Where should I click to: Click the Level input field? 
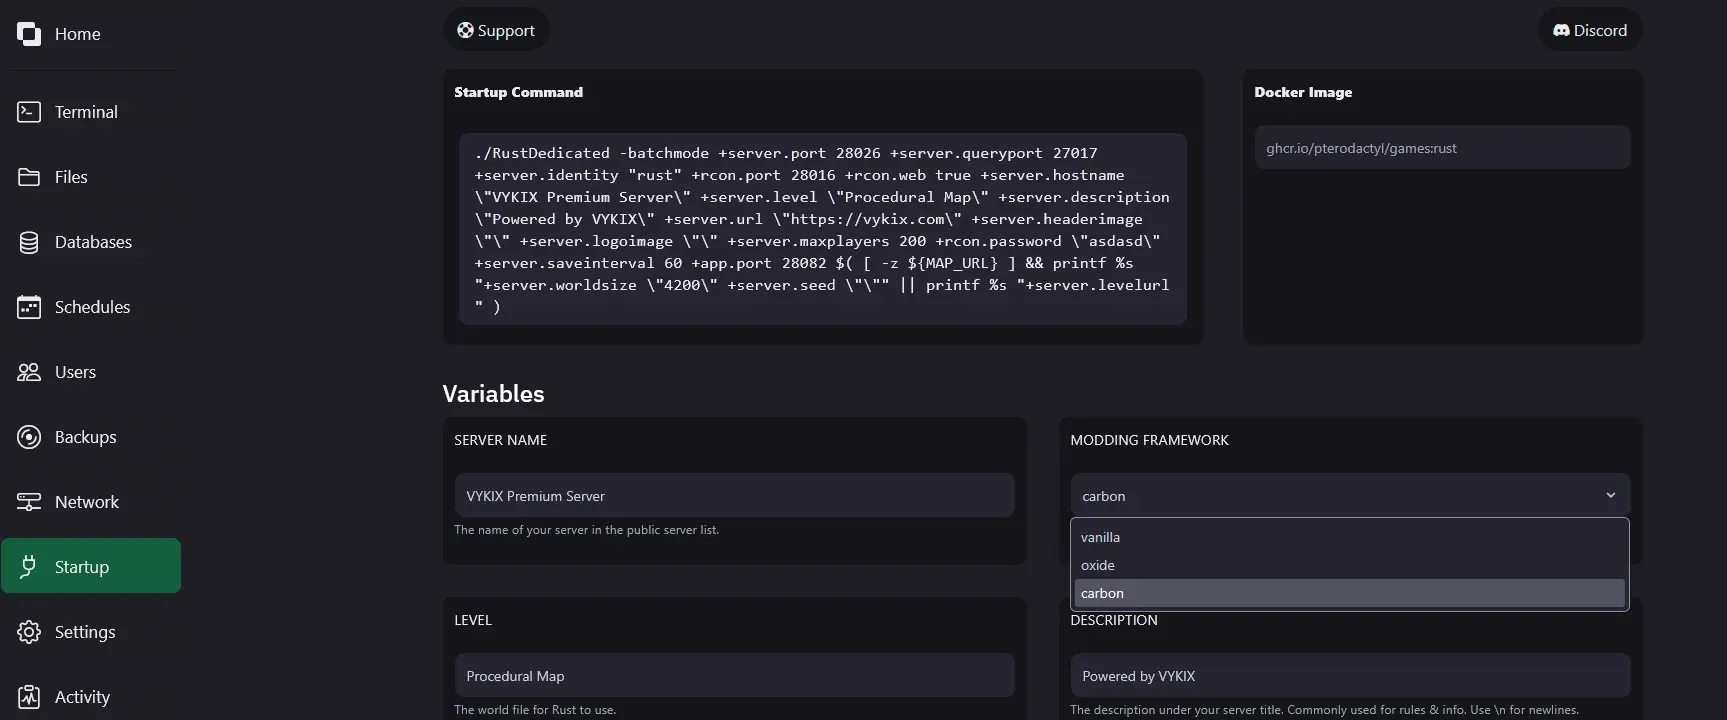coord(734,675)
